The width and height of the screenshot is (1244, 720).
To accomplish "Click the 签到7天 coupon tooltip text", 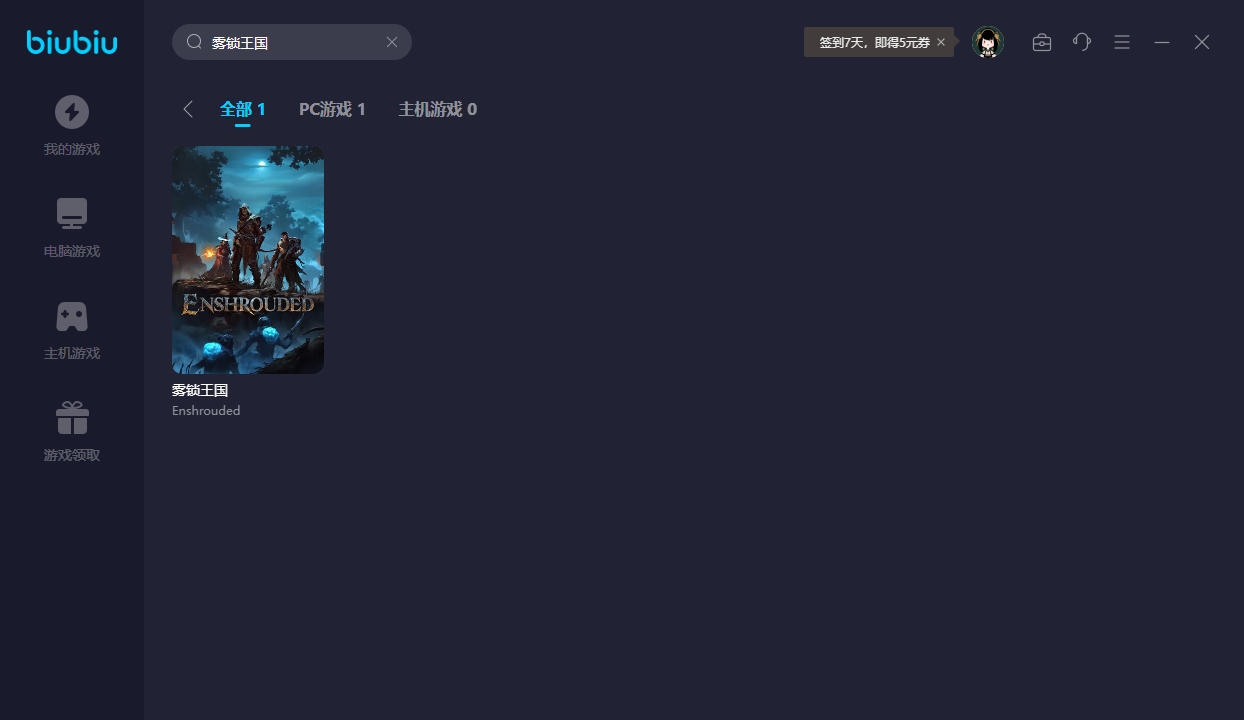I will click(x=874, y=42).
